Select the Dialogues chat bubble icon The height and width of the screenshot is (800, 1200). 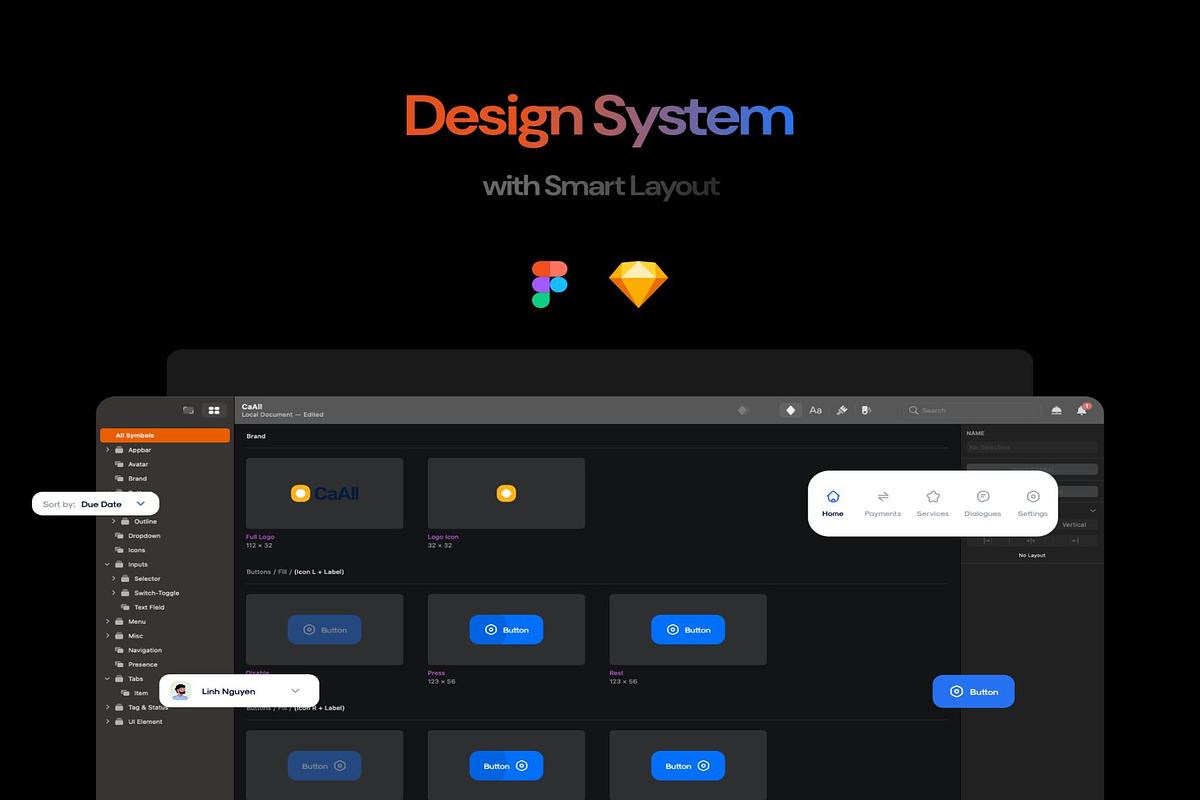(x=983, y=496)
